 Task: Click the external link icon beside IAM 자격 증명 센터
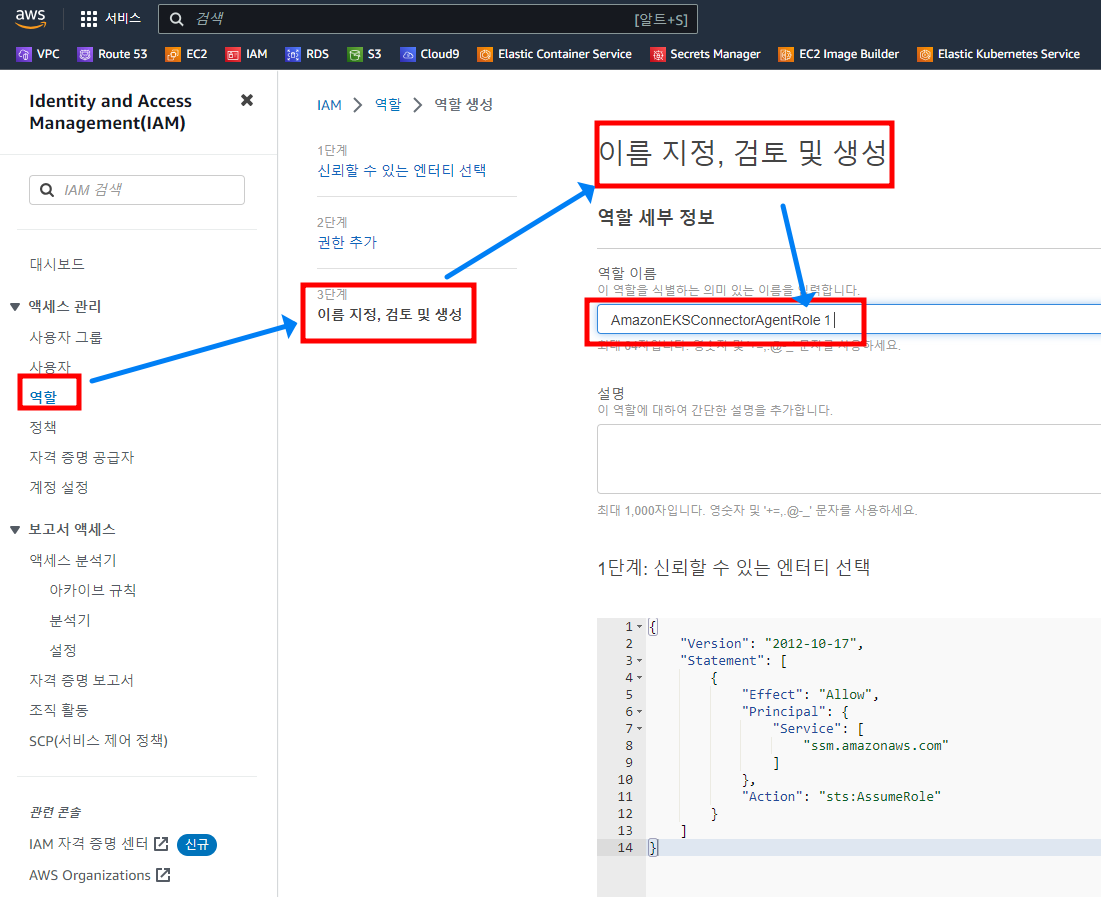(x=161, y=844)
